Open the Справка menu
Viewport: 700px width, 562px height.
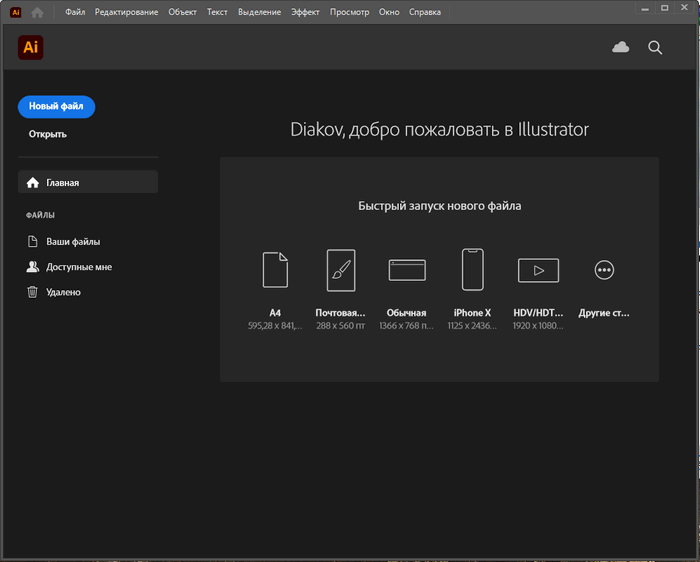pyautogui.click(x=425, y=12)
